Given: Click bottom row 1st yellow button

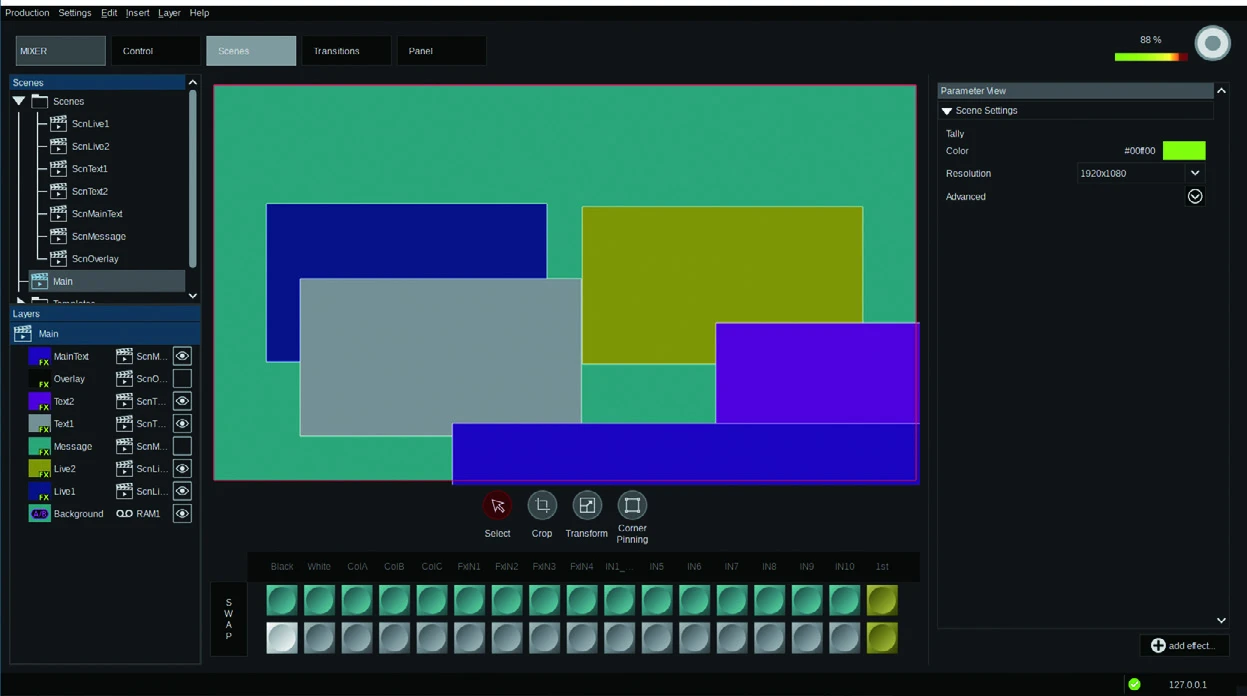Looking at the screenshot, I should pyautogui.click(x=882, y=638).
